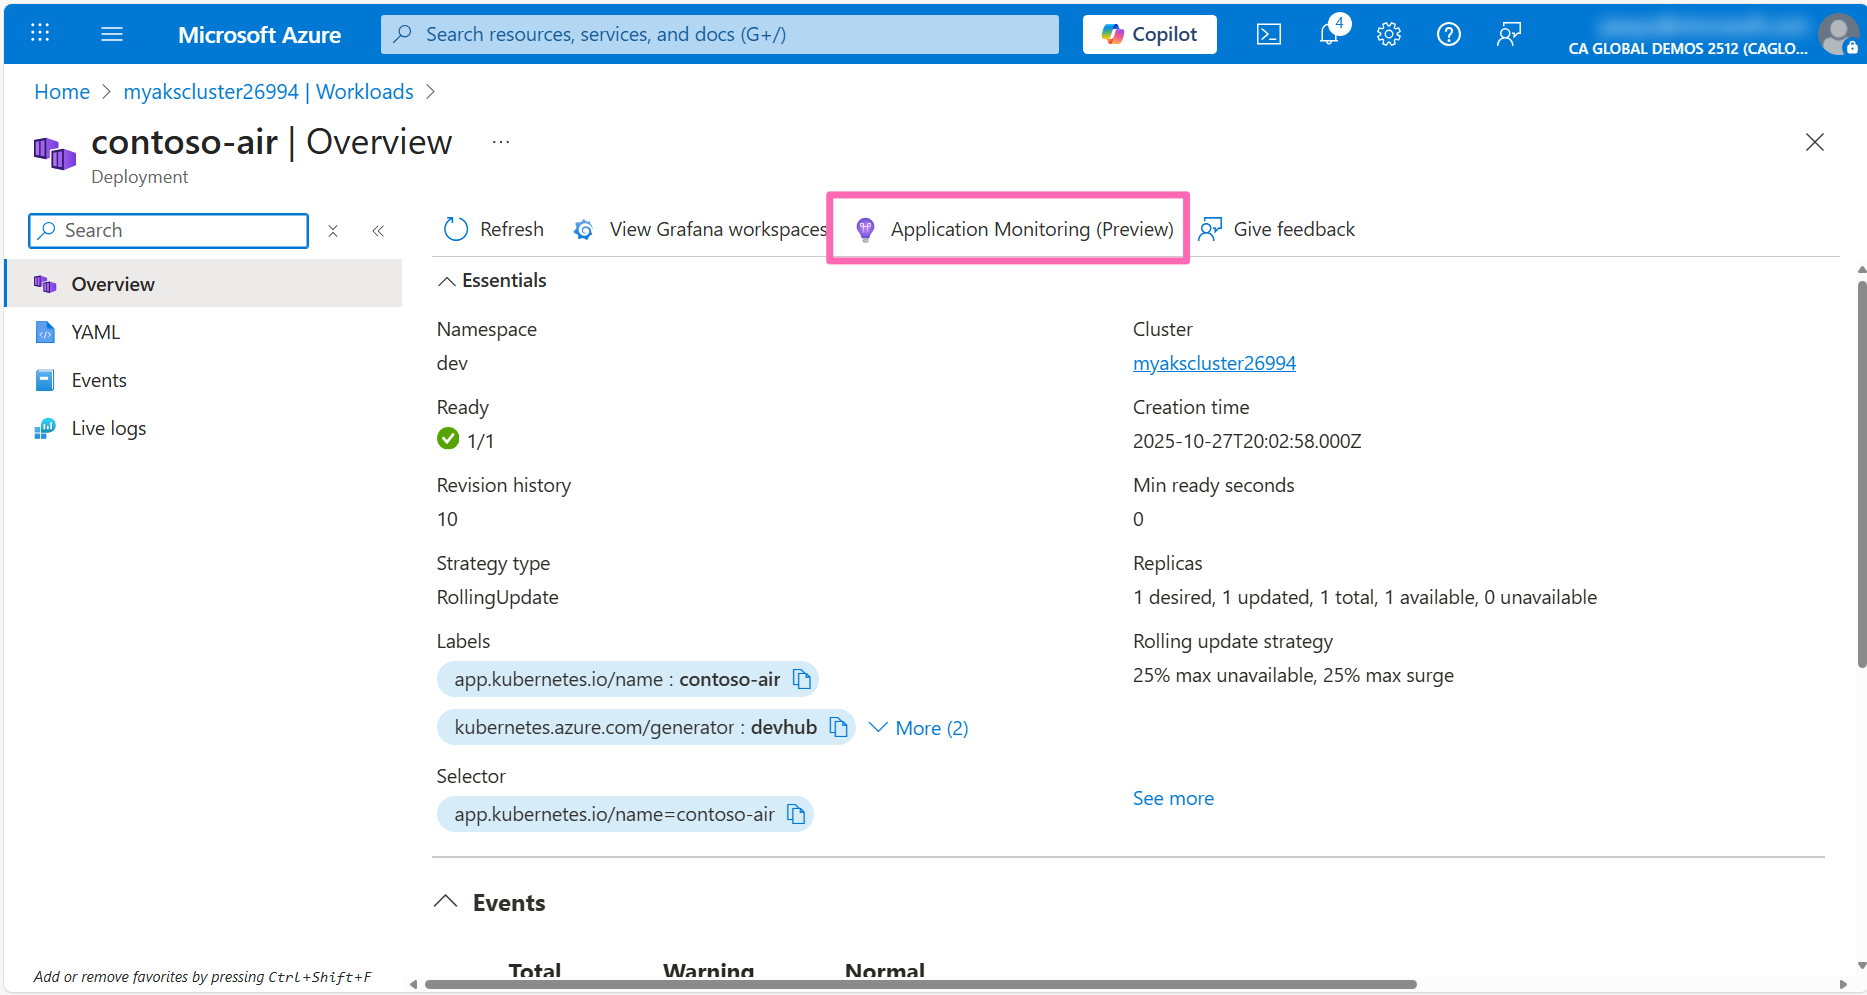Click the resources search field
The width and height of the screenshot is (1867, 995).
(x=719, y=33)
